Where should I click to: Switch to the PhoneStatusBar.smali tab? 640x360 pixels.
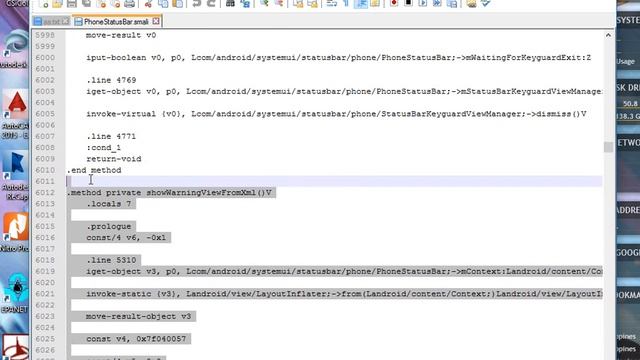click(x=116, y=22)
